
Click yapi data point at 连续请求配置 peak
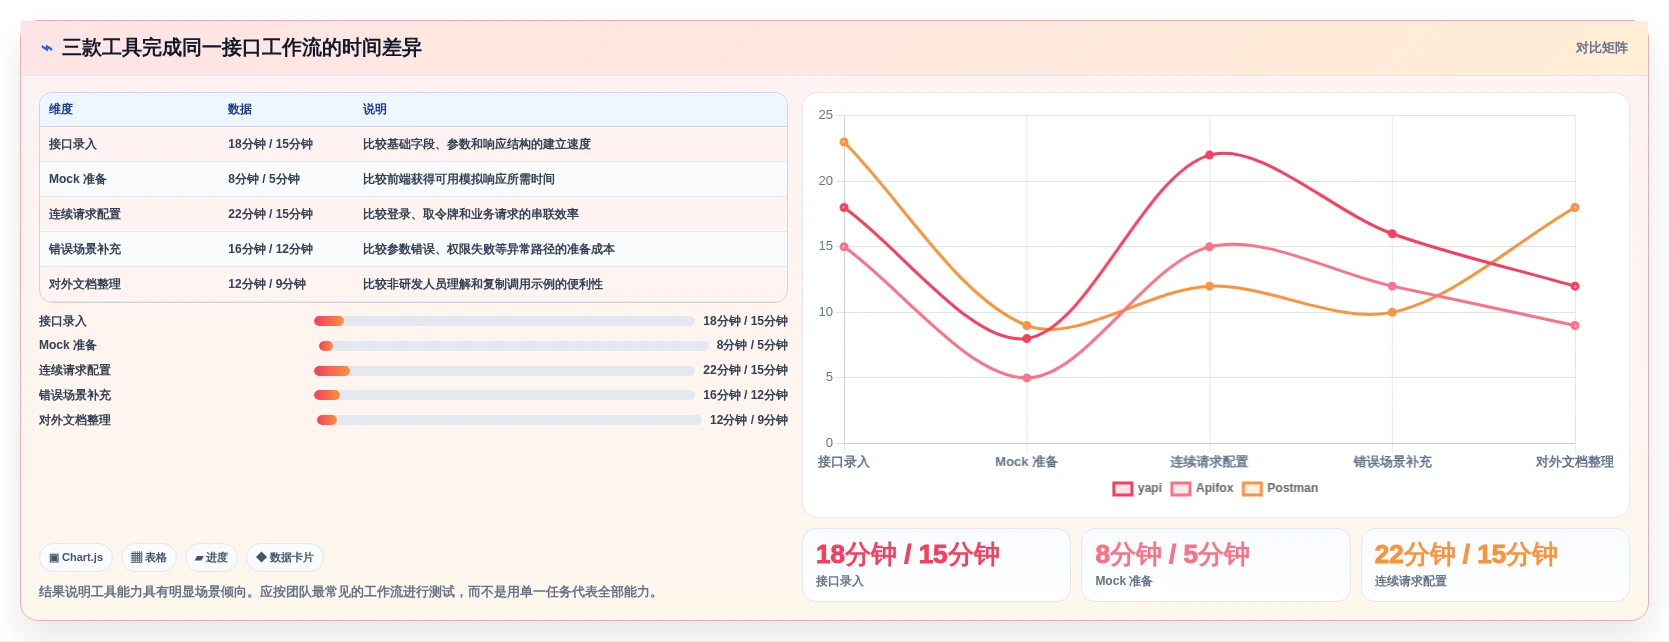click(x=1209, y=155)
